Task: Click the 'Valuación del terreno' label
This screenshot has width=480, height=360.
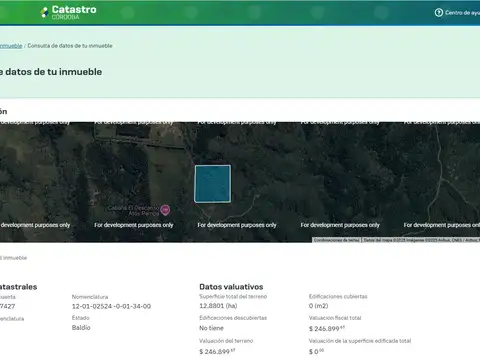Action: pyautogui.click(x=226, y=341)
